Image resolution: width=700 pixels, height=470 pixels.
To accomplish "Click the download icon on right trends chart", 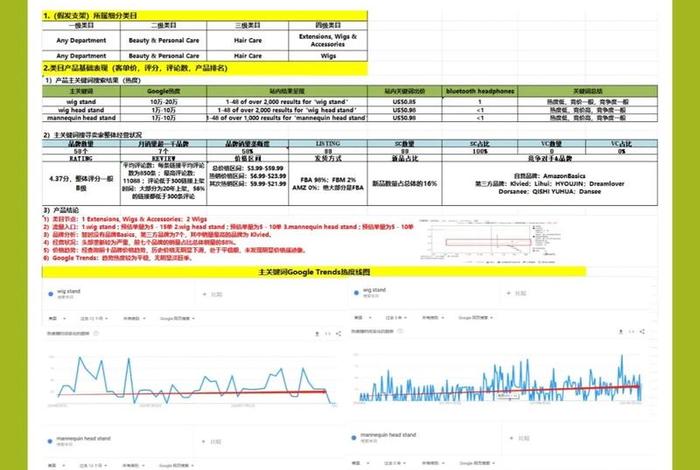I will tap(619, 331).
